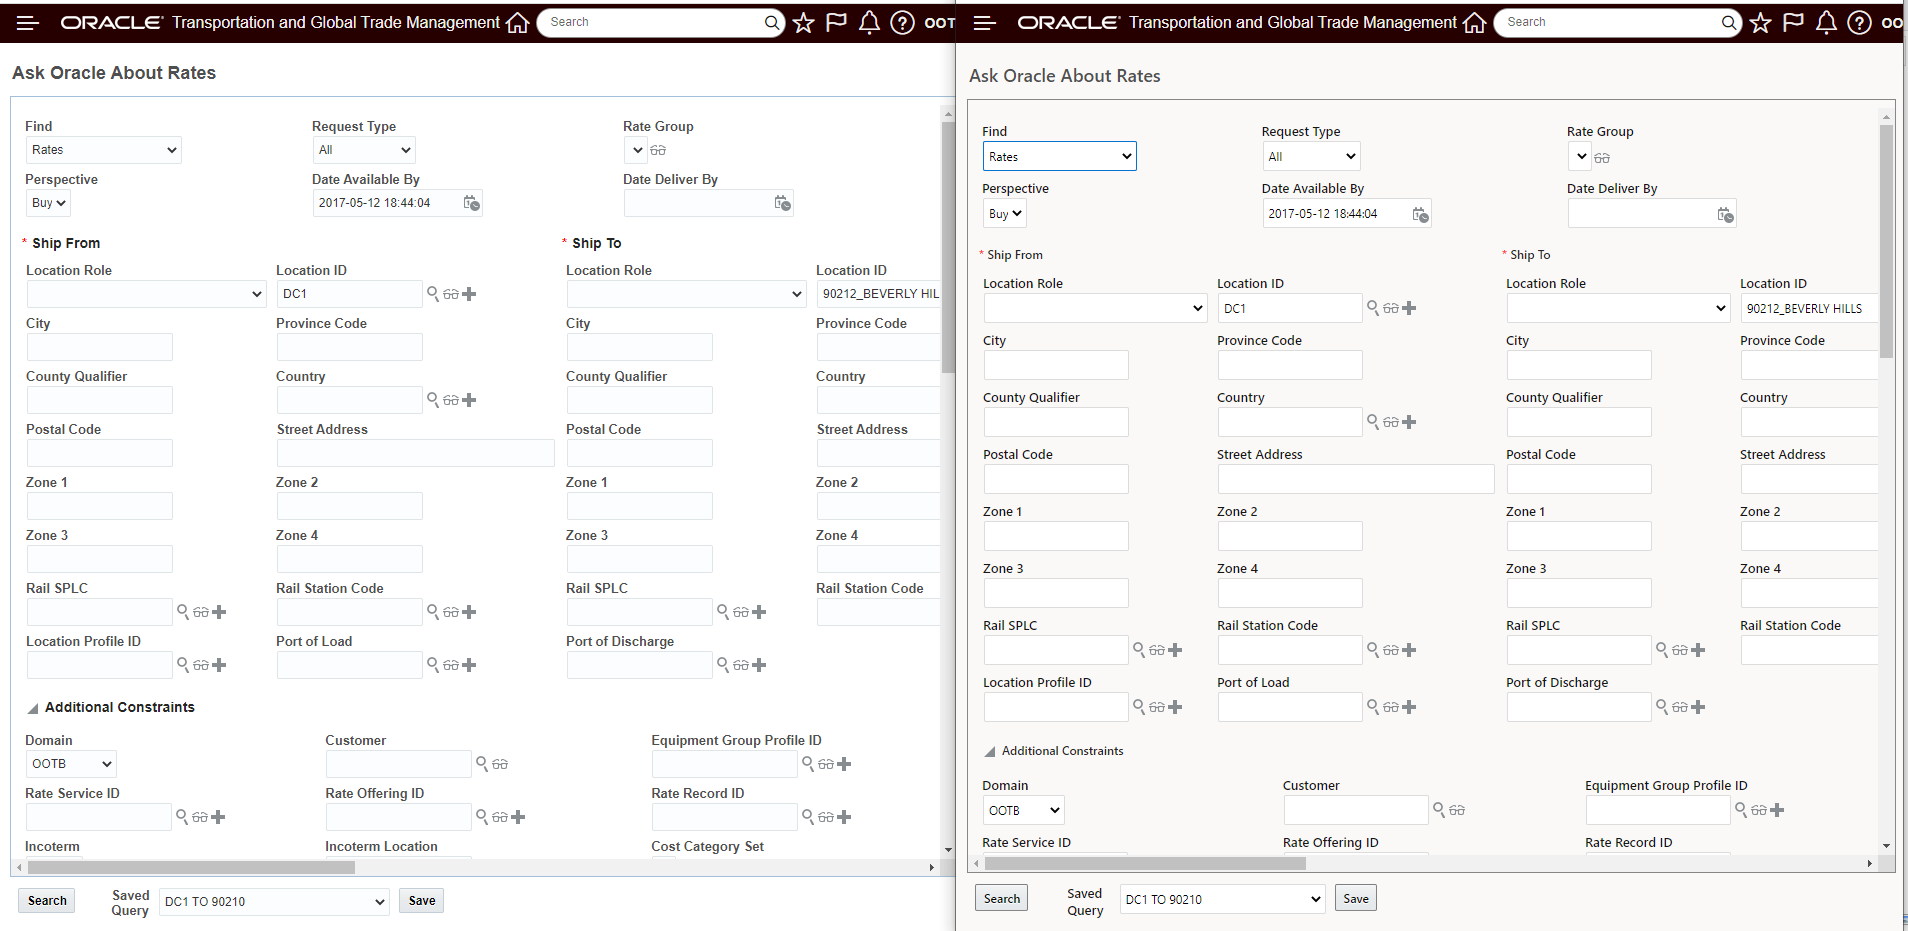Click Ship From Postal Code field, right window
The height and width of the screenshot is (931, 1908).
(1056, 479)
